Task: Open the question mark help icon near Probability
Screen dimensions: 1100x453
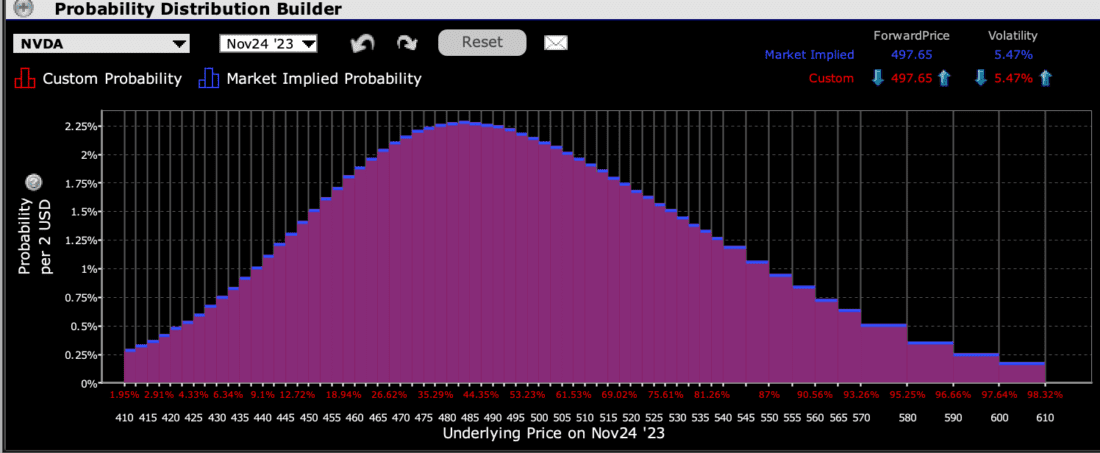Action: coord(32,183)
